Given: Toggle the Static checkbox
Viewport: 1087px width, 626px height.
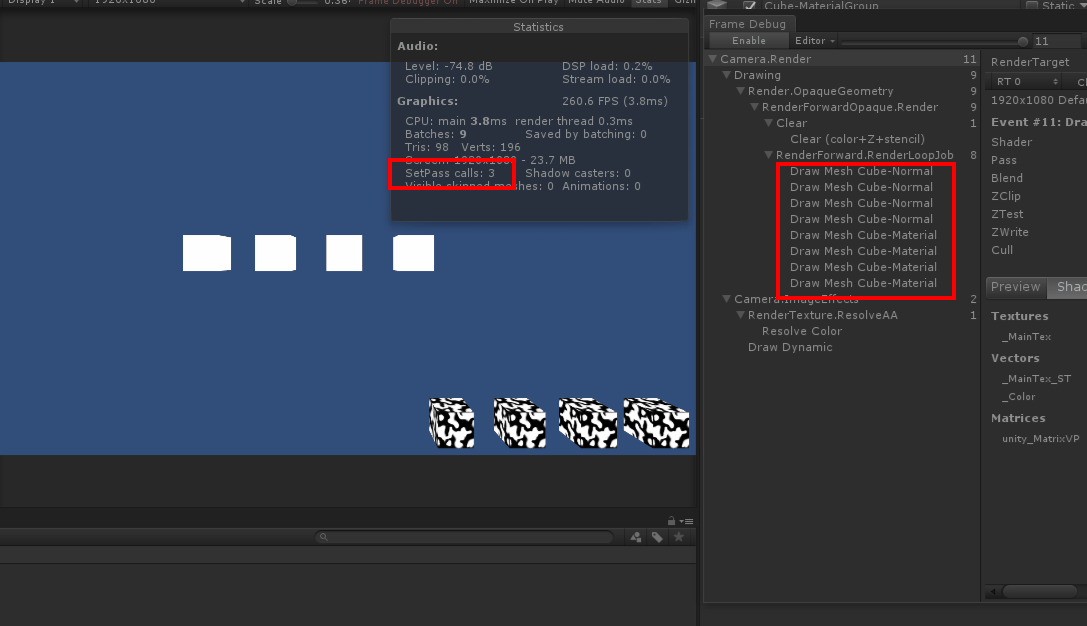Looking at the screenshot, I should coord(1032,5).
